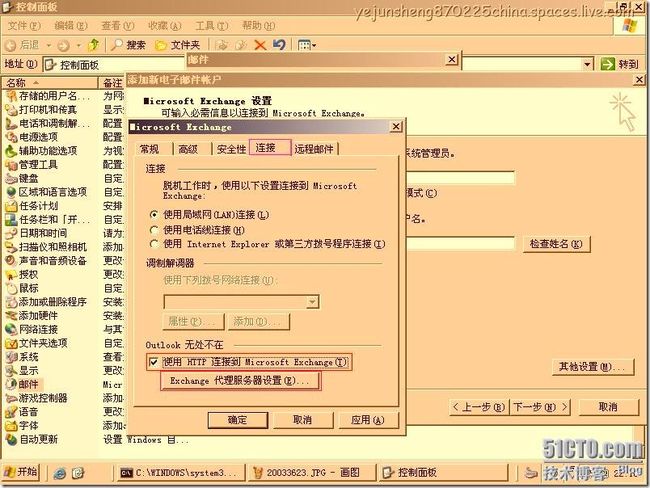Select 电源选项 icon
Image resolution: width=650 pixels, height=488 pixels.
click(11, 137)
